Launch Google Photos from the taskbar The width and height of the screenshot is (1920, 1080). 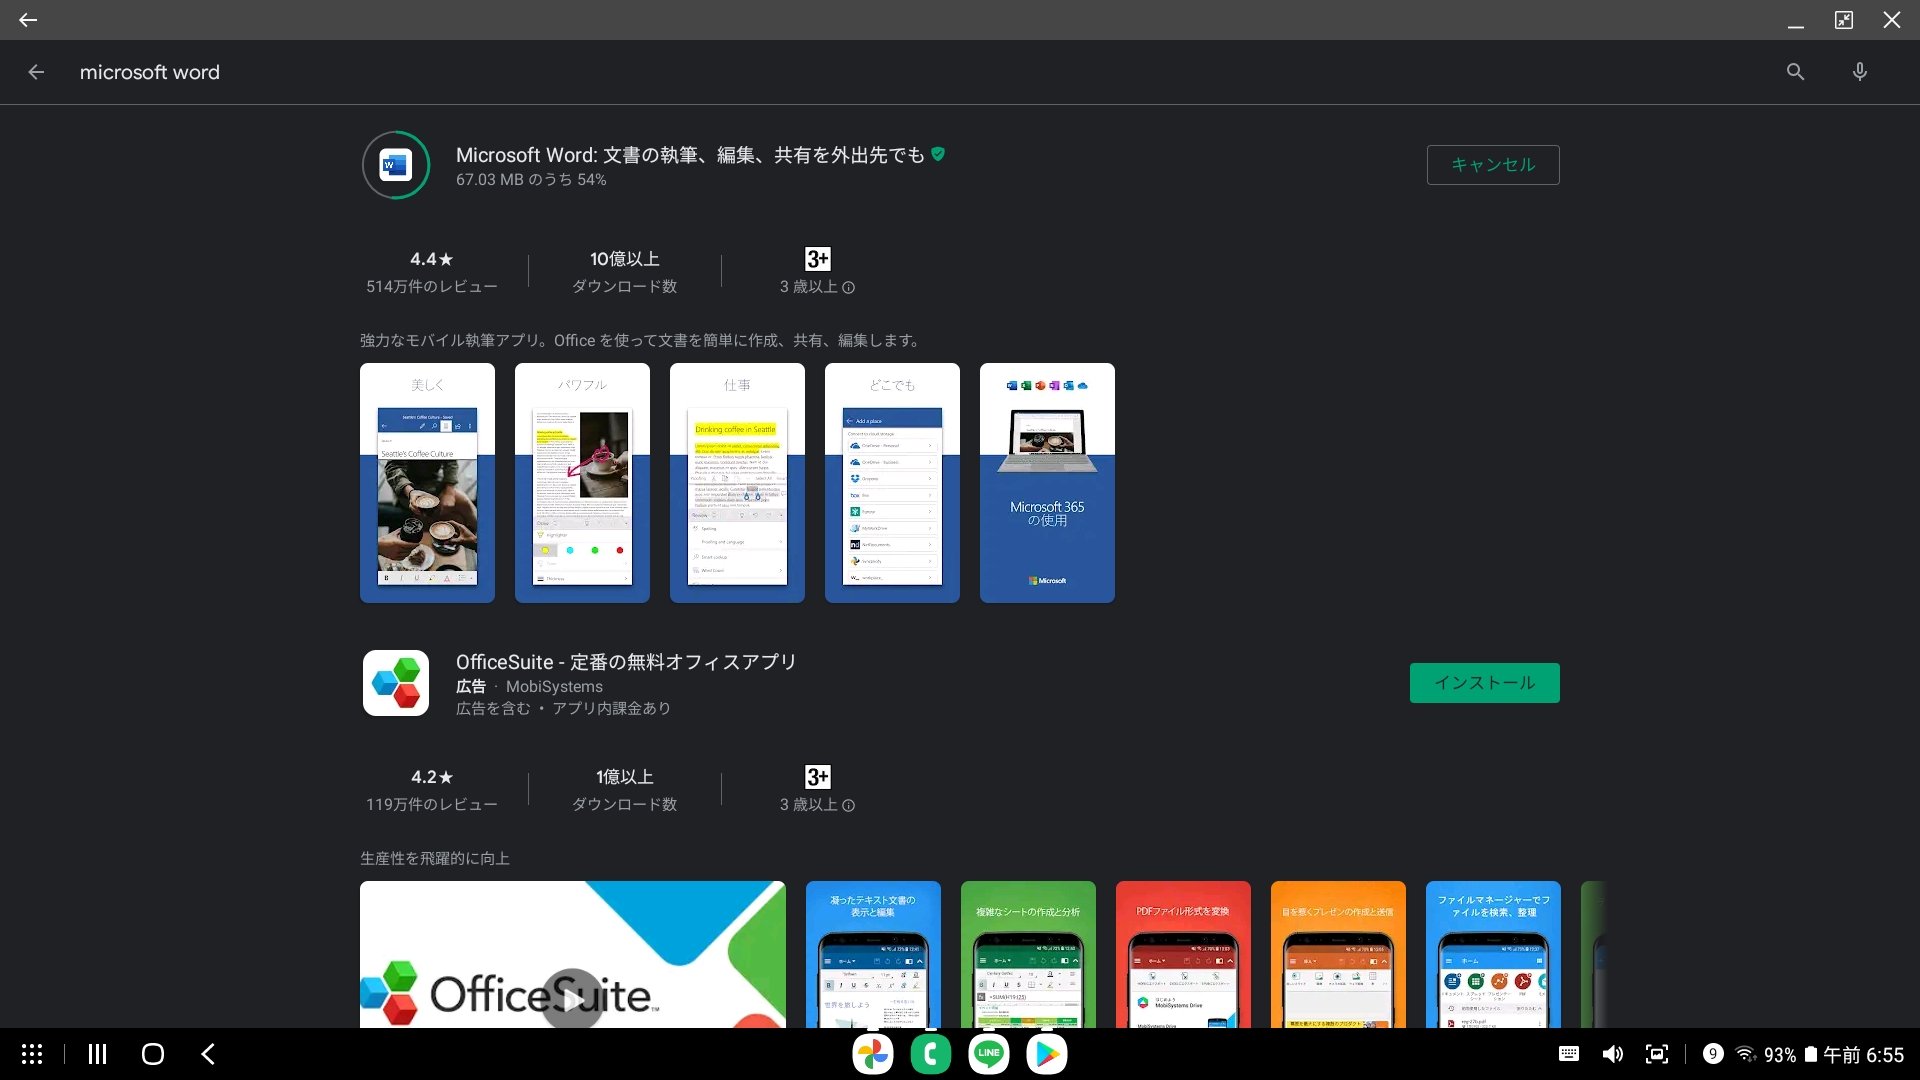pyautogui.click(x=872, y=1053)
